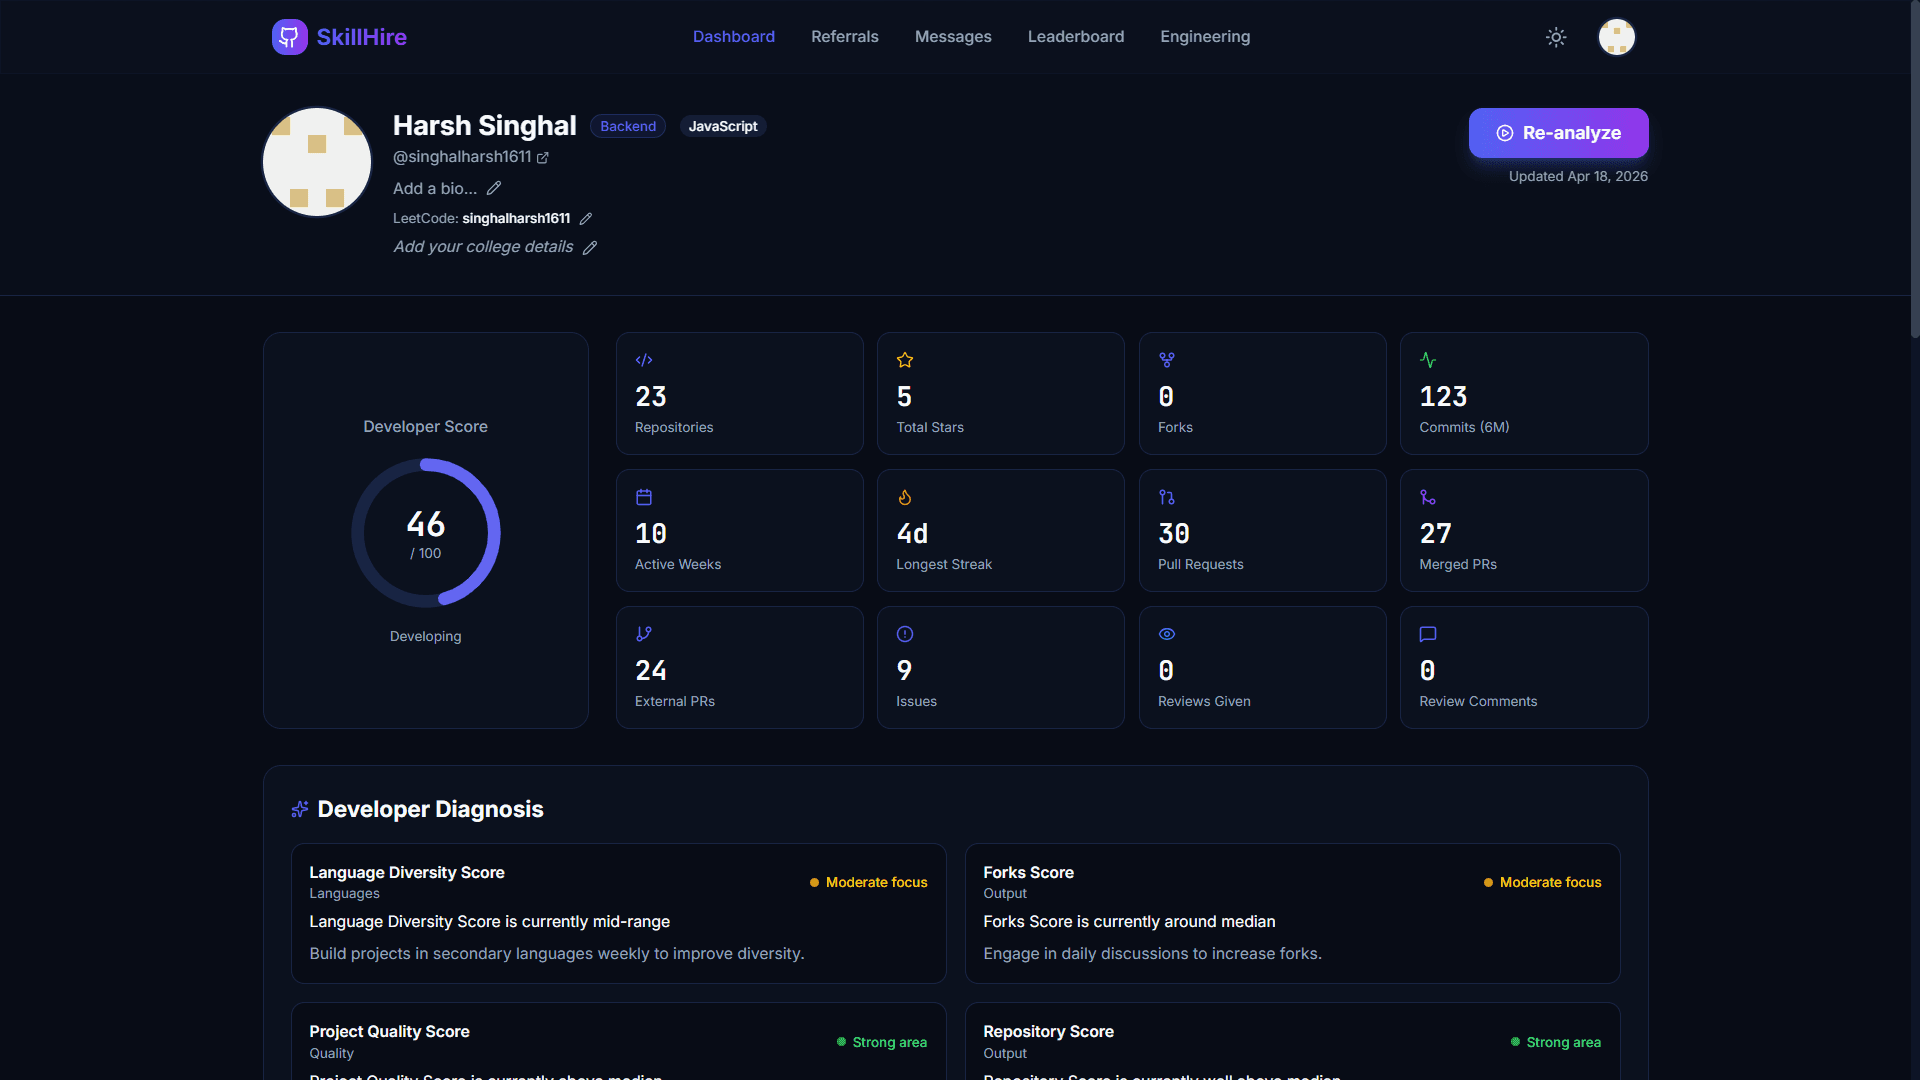Click the pencil icon beside Add a bio

click(x=494, y=188)
